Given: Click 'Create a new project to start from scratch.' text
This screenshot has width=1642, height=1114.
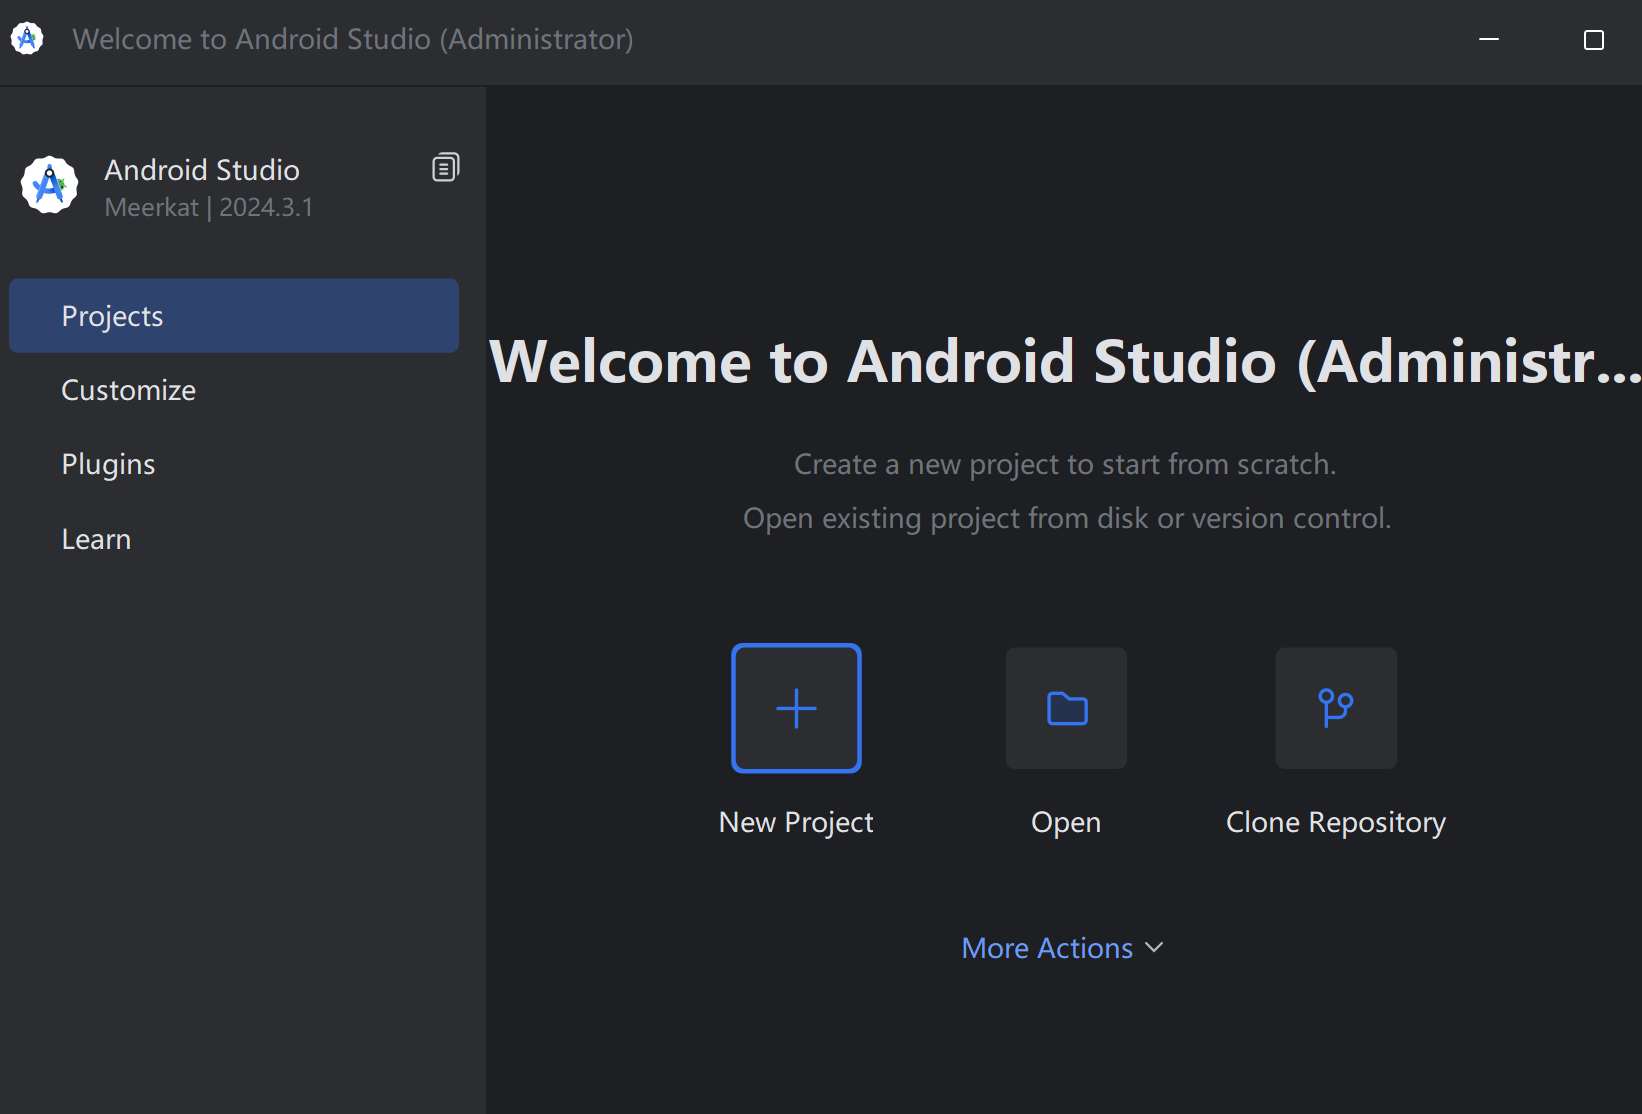Looking at the screenshot, I should click(1065, 464).
